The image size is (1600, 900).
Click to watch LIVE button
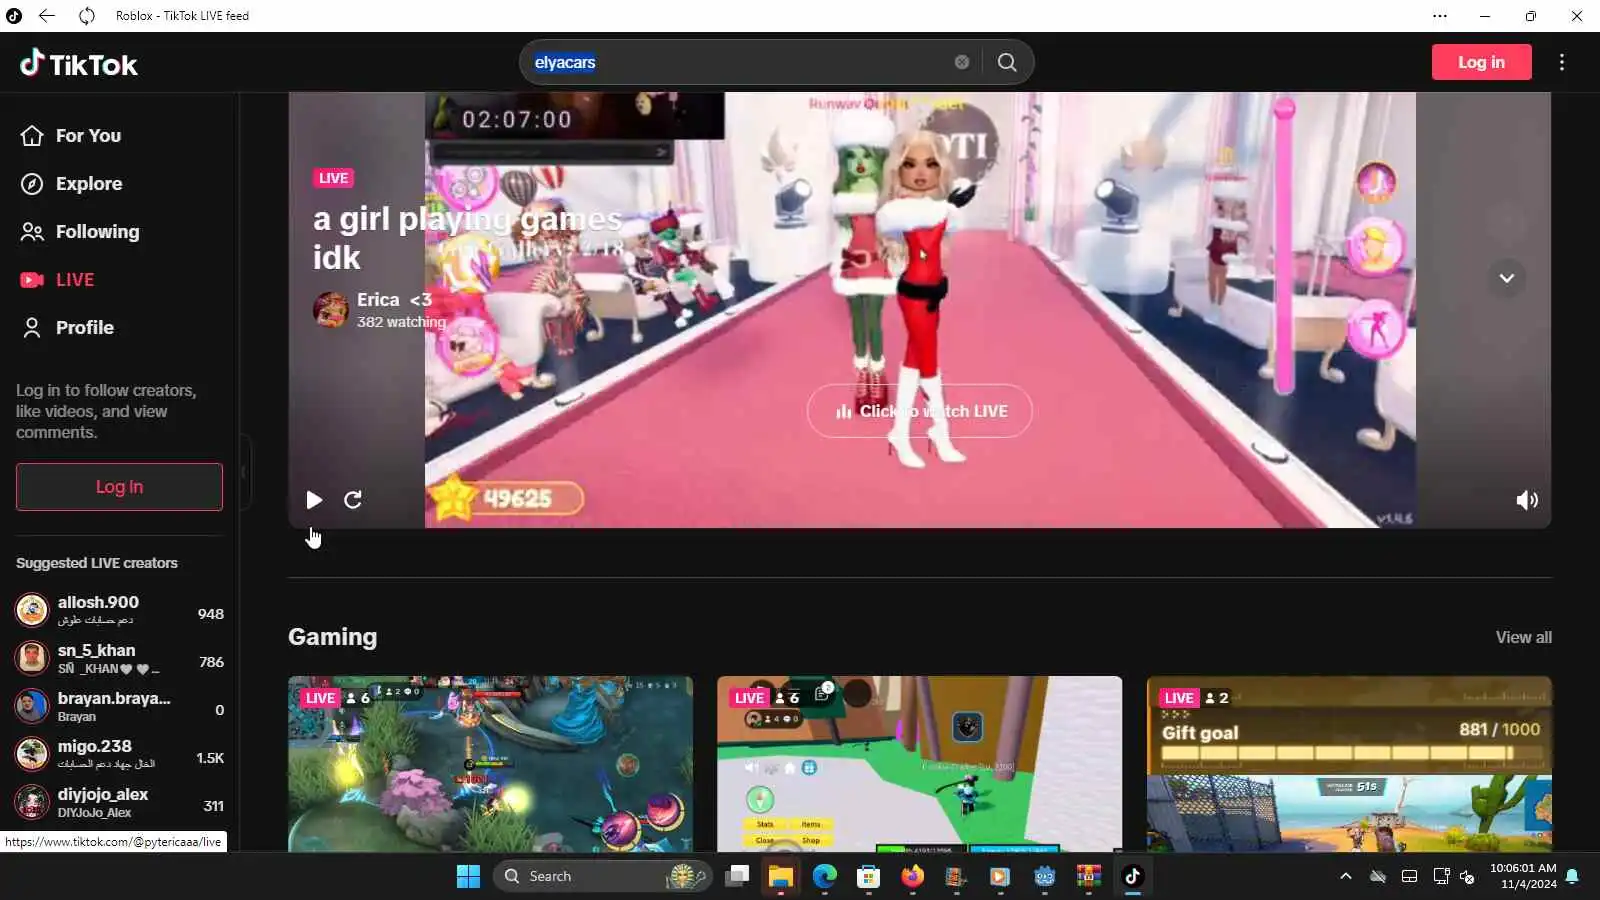[x=920, y=411]
